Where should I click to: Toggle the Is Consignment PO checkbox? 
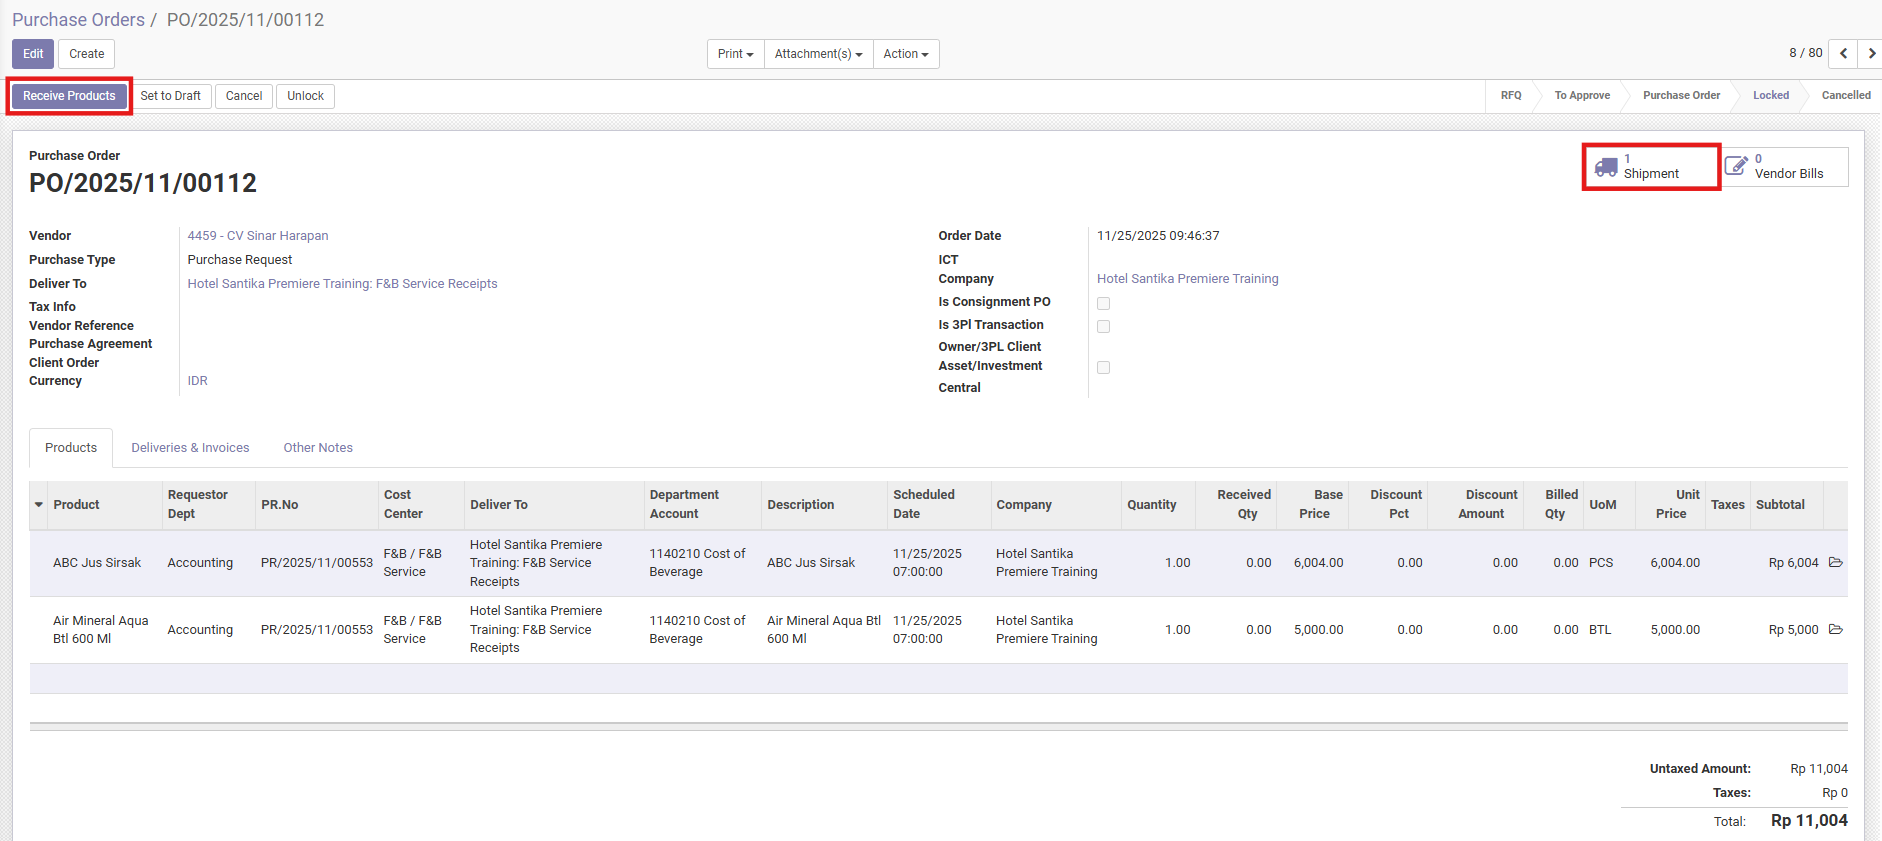[1103, 303]
